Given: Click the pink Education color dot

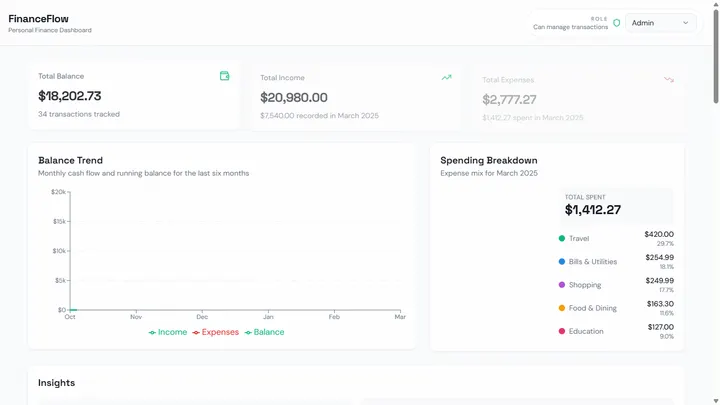Looking at the screenshot, I should [x=562, y=331].
